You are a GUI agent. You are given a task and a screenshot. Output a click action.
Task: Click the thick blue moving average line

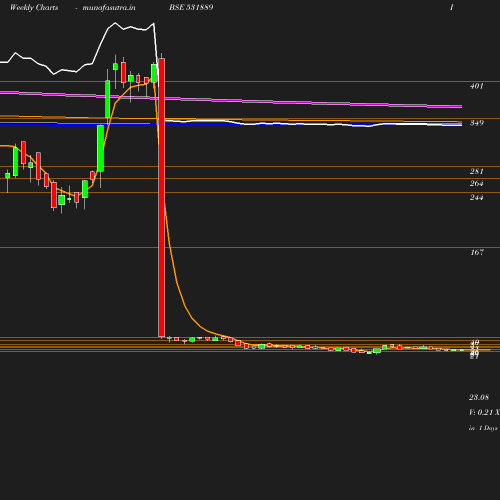click(x=231, y=124)
